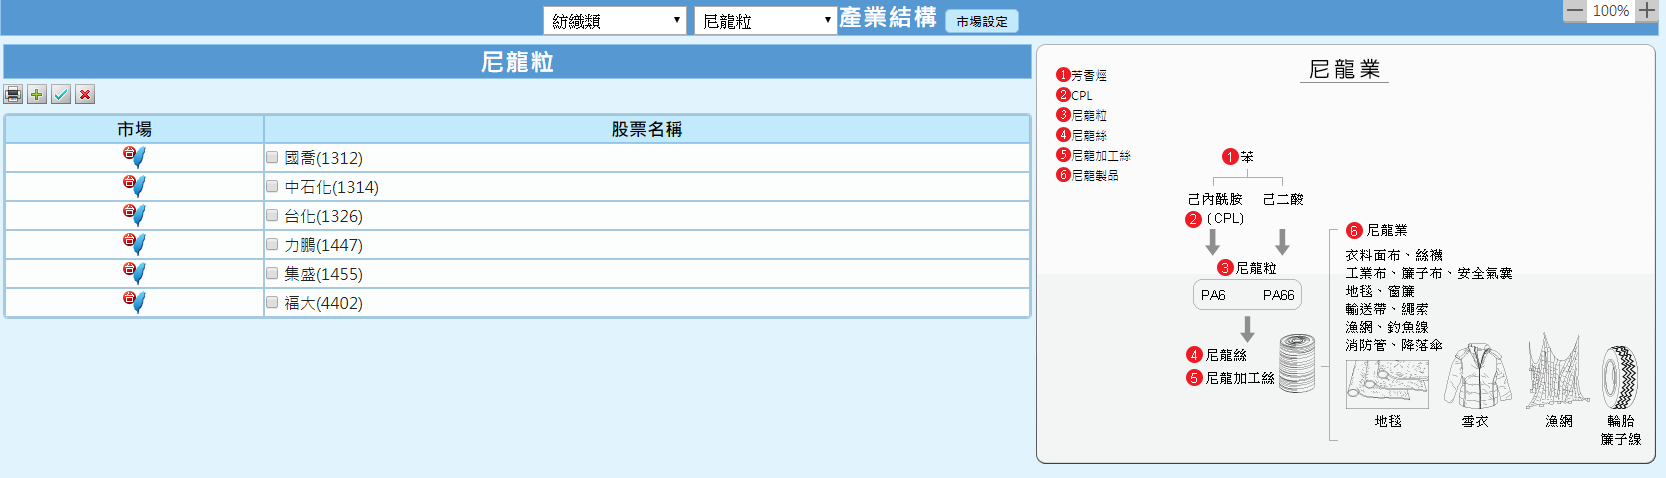Click the printer icon in the toolbar
The width and height of the screenshot is (1666, 478).
tap(13, 94)
